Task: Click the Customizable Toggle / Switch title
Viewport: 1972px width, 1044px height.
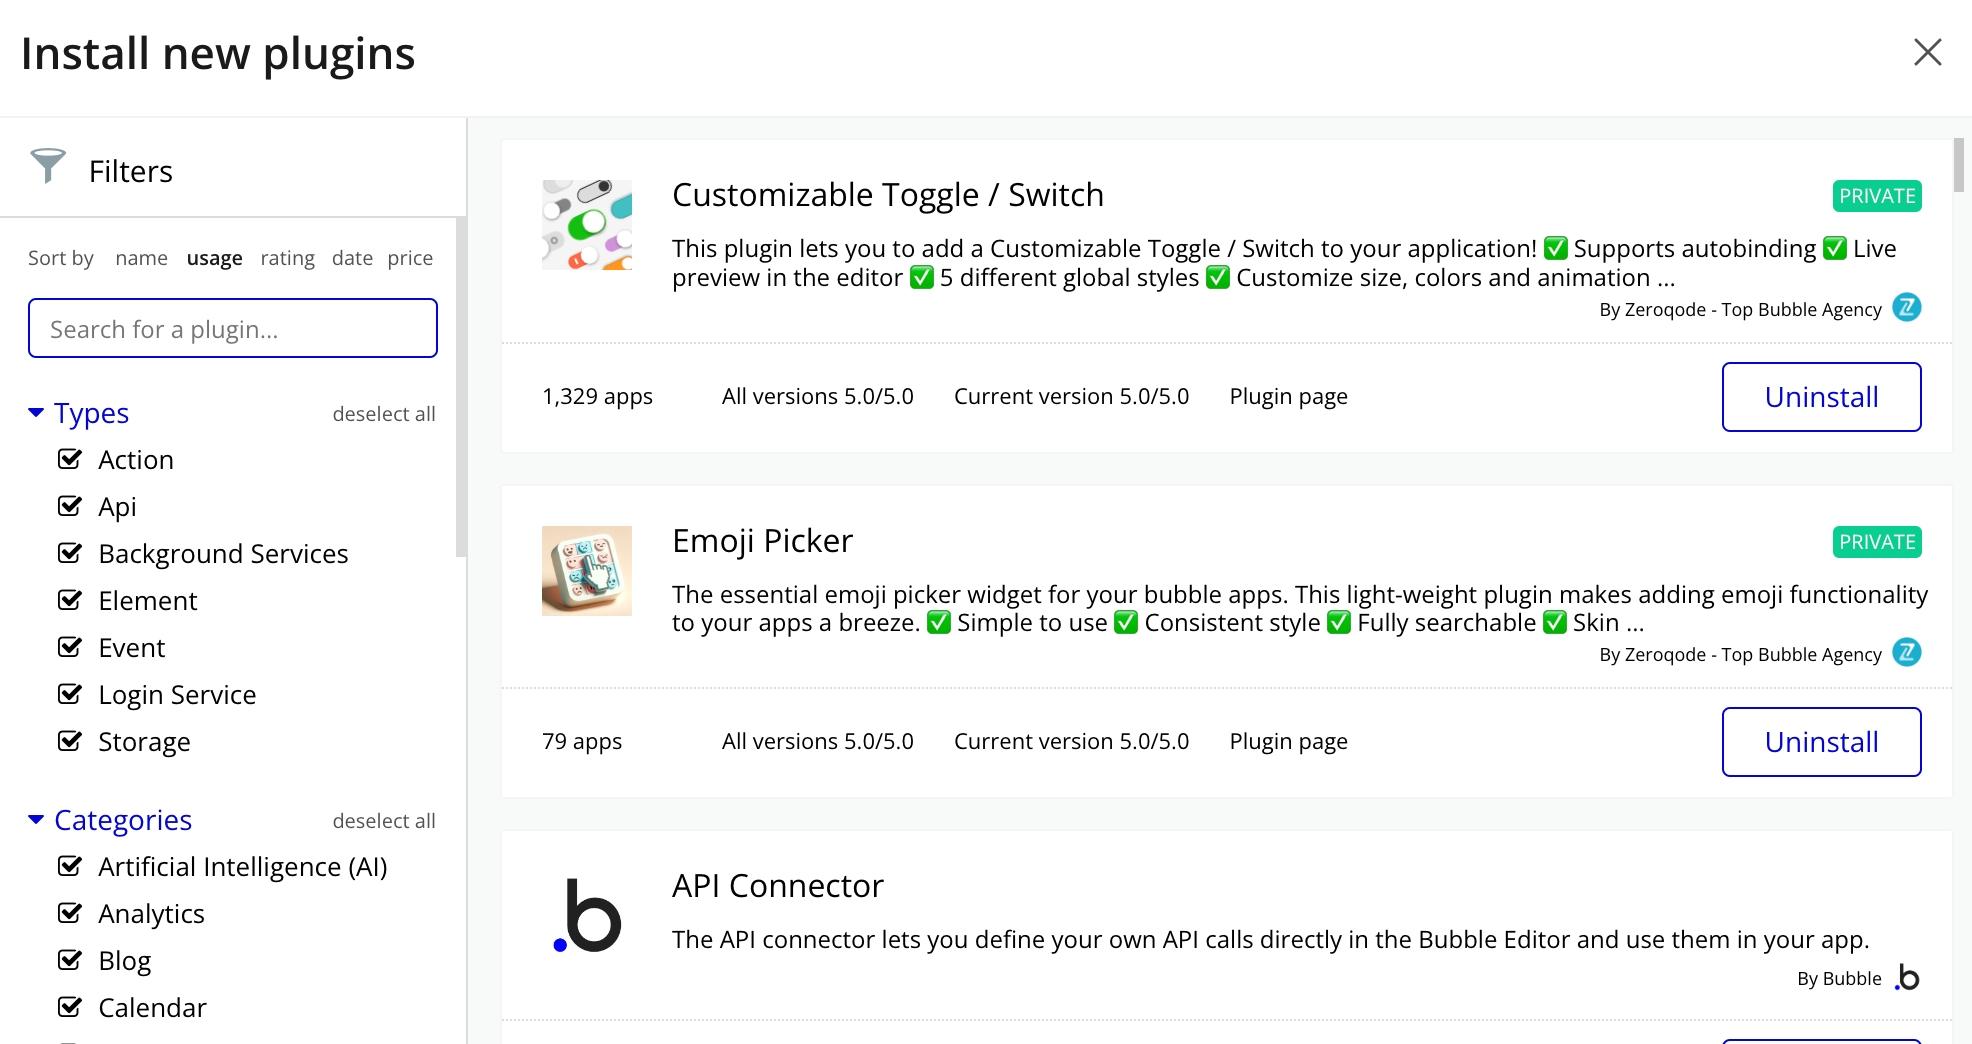Action: (888, 195)
